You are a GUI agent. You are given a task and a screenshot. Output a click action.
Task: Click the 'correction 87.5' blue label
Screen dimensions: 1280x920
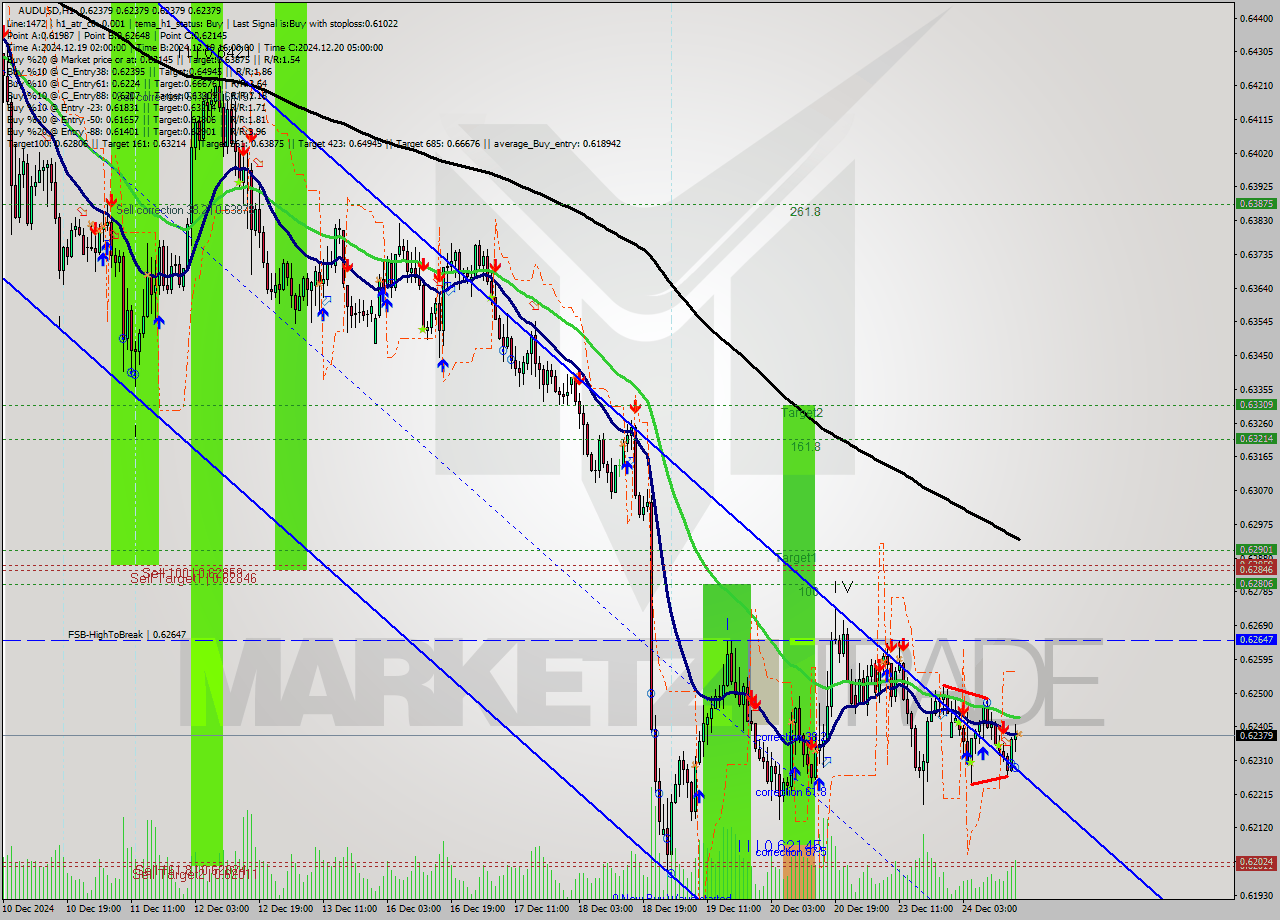[790, 852]
